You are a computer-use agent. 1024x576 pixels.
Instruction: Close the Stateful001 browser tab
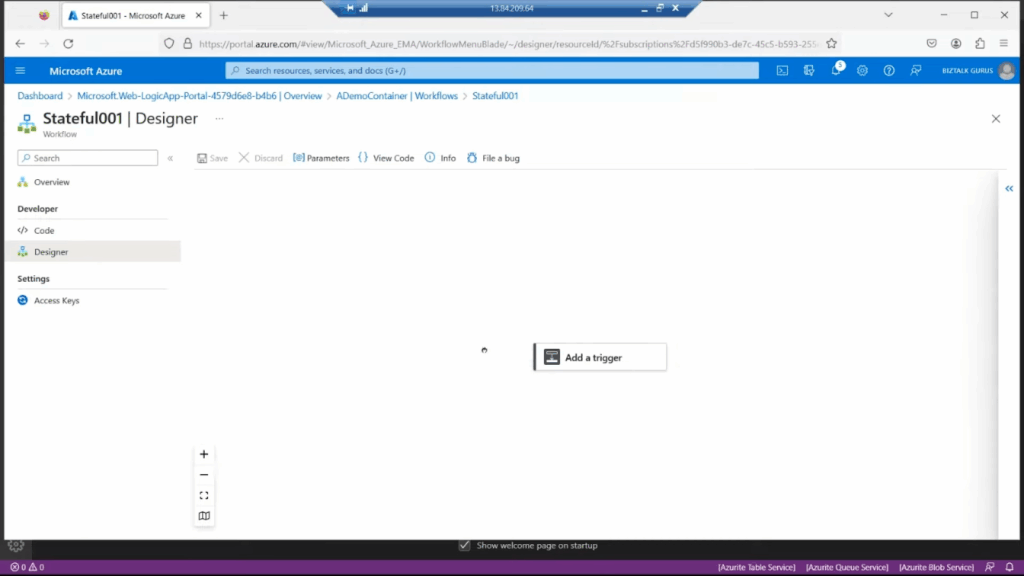pos(199,15)
